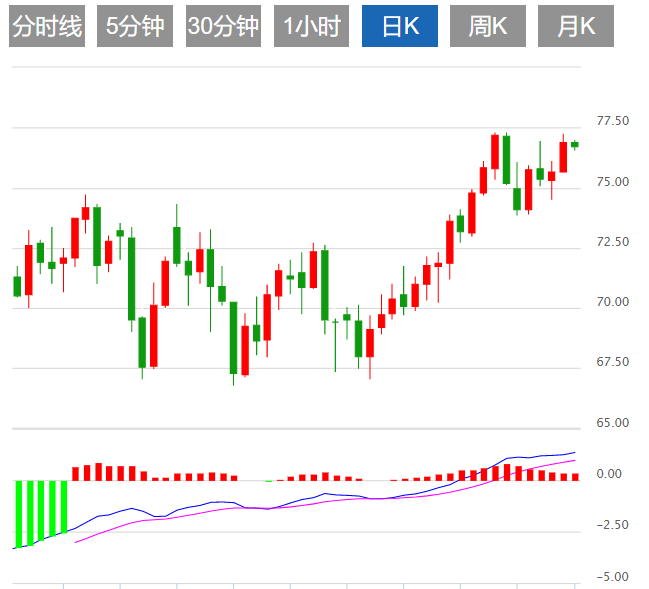Click the rightmost green candlestick
This screenshot has width=649, height=589.
point(575,144)
